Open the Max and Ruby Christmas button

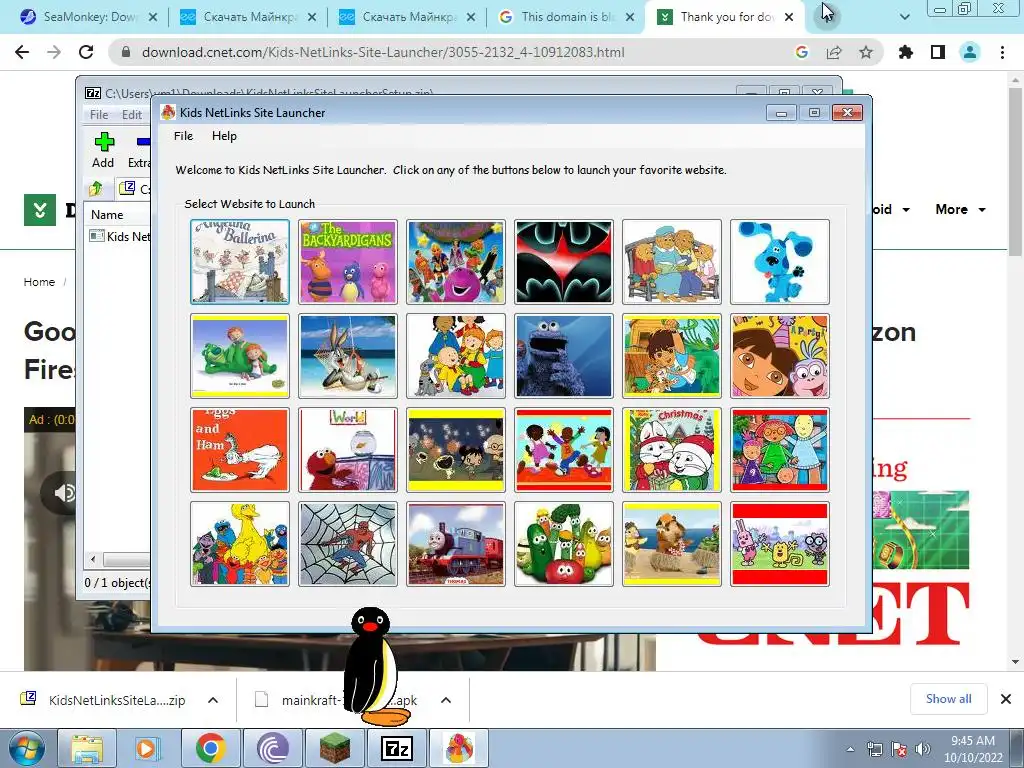(672, 450)
